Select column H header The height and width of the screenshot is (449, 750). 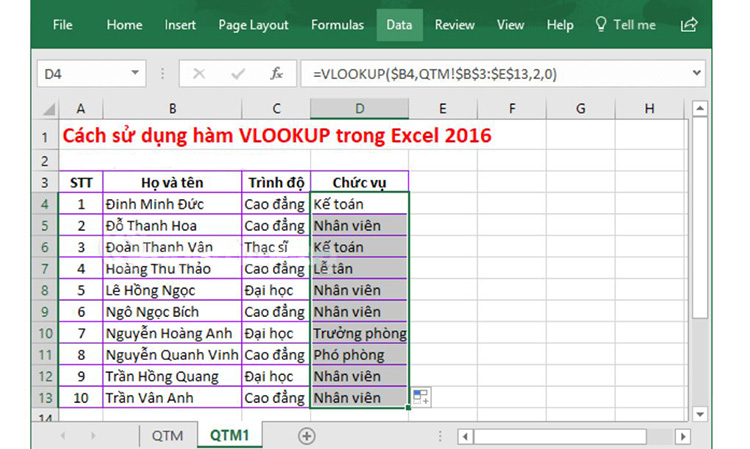(x=650, y=109)
